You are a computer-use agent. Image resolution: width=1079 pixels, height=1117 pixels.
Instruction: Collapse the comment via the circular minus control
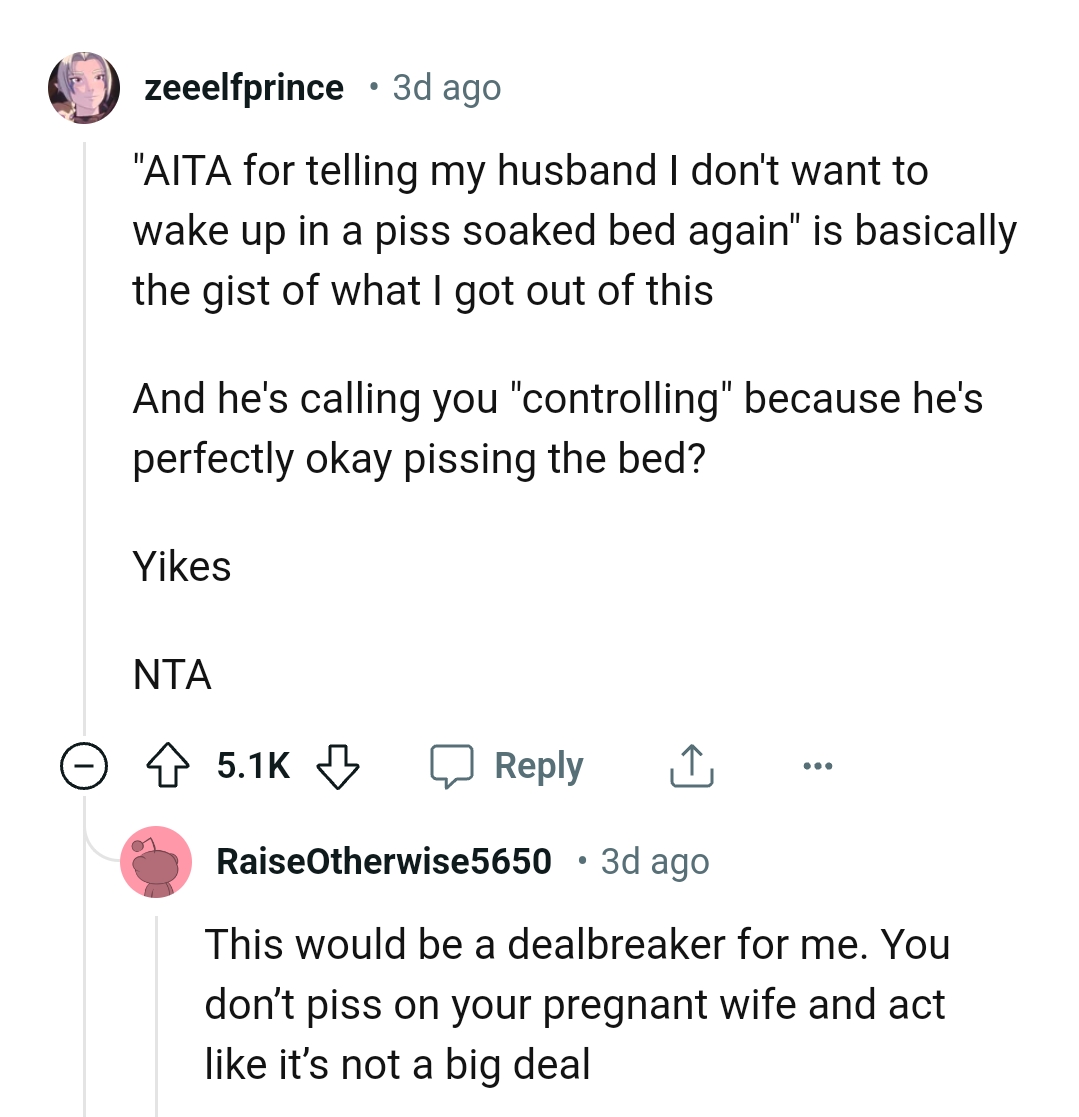(x=85, y=766)
